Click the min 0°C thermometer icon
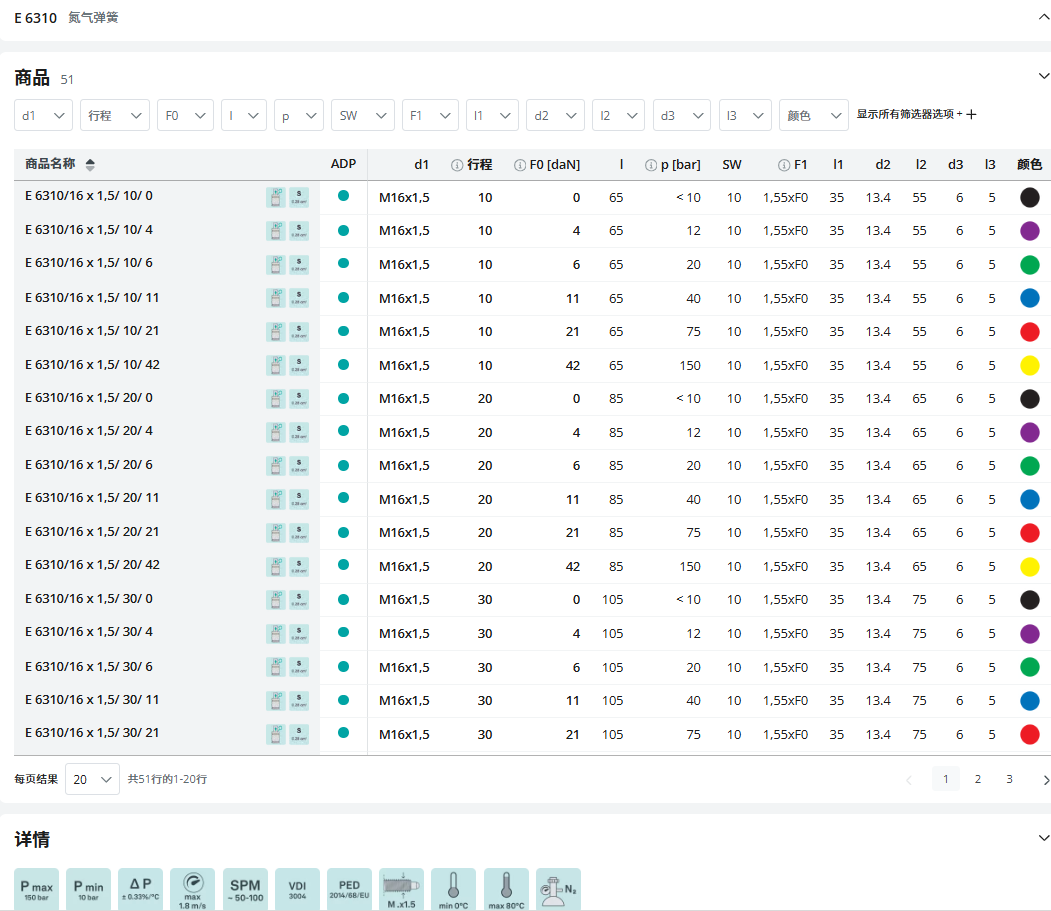This screenshot has height=911, width=1051. (x=454, y=890)
